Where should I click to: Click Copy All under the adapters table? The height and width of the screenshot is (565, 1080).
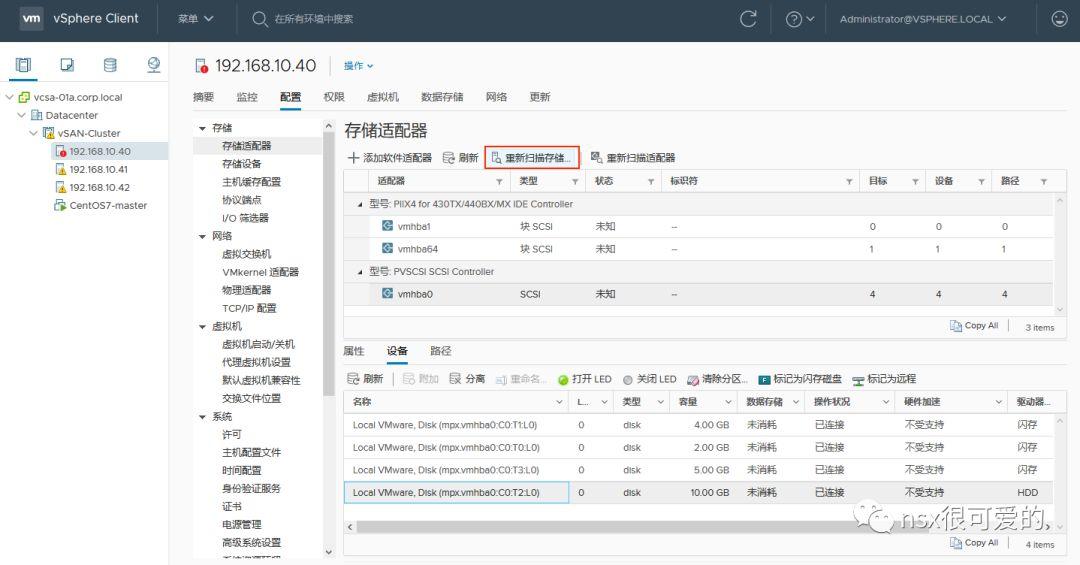(x=975, y=326)
